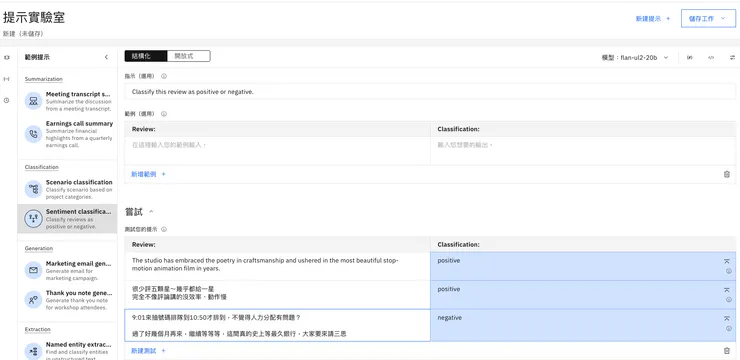Select 'Thank you note gene...' sample prompt title
Viewport: 740px width, 360px height.
[79, 293]
